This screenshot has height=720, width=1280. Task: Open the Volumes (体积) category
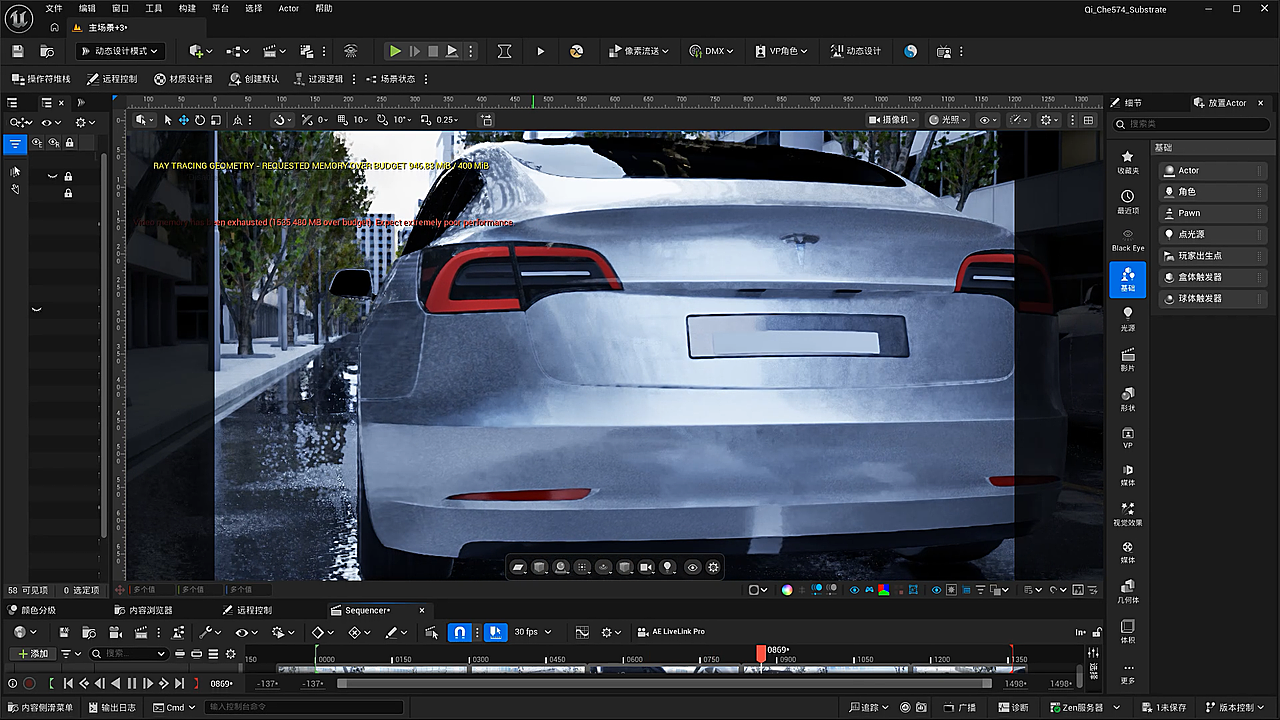[x=1128, y=630]
